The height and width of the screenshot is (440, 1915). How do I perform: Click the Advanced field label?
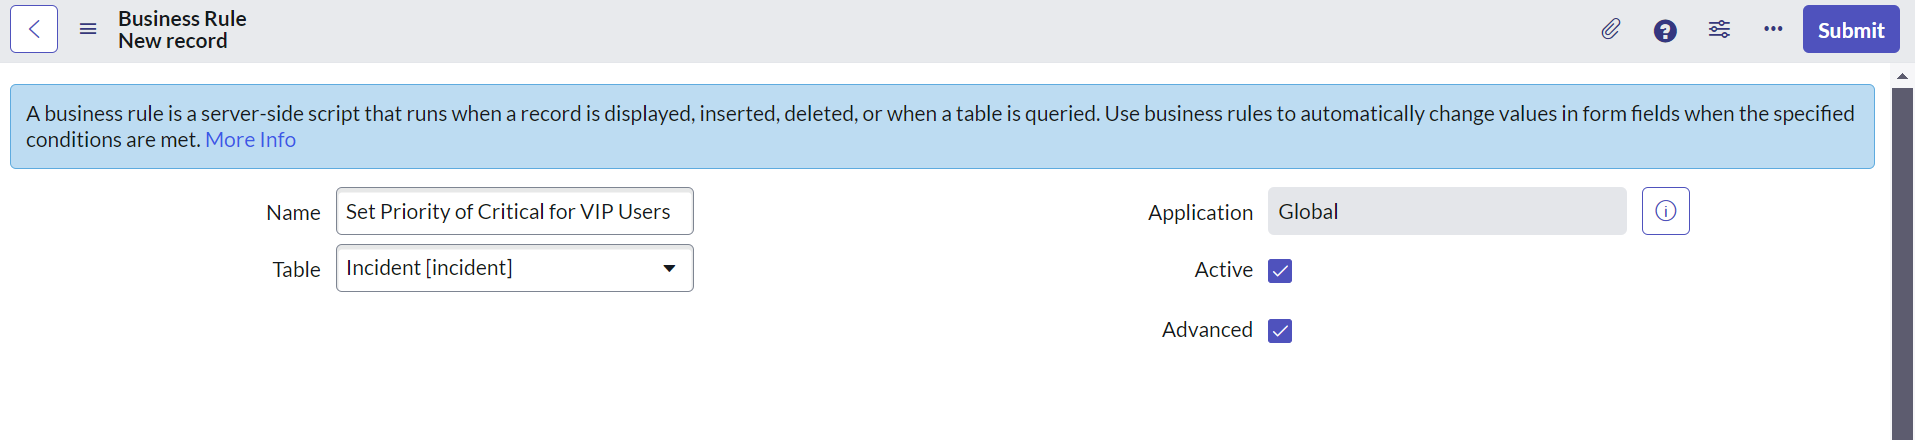pos(1206,330)
